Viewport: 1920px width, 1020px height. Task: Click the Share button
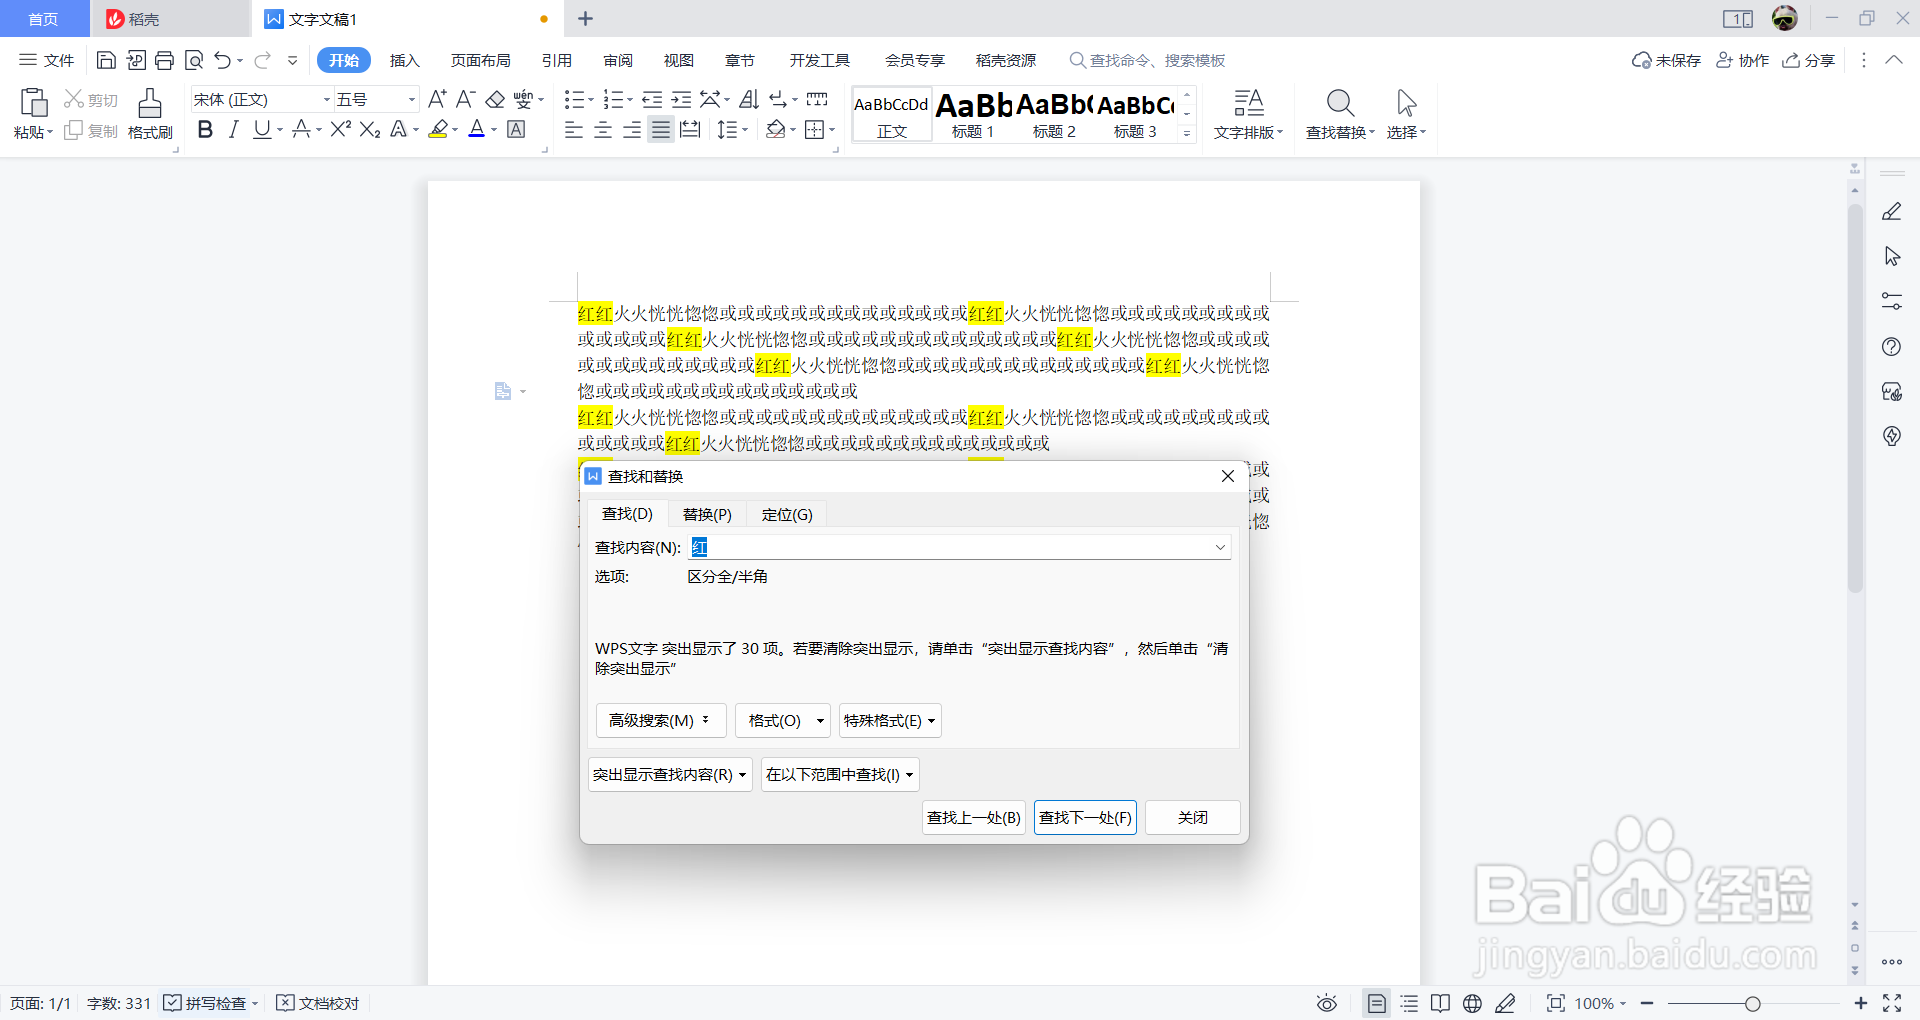[x=1809, y=60]
